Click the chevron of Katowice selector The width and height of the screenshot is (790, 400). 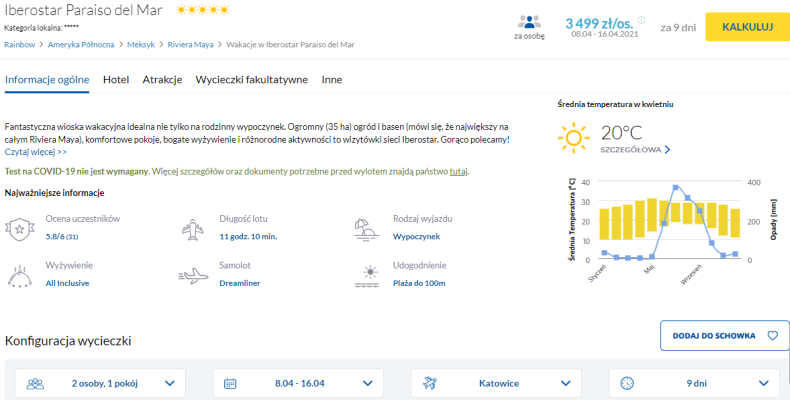566,383
